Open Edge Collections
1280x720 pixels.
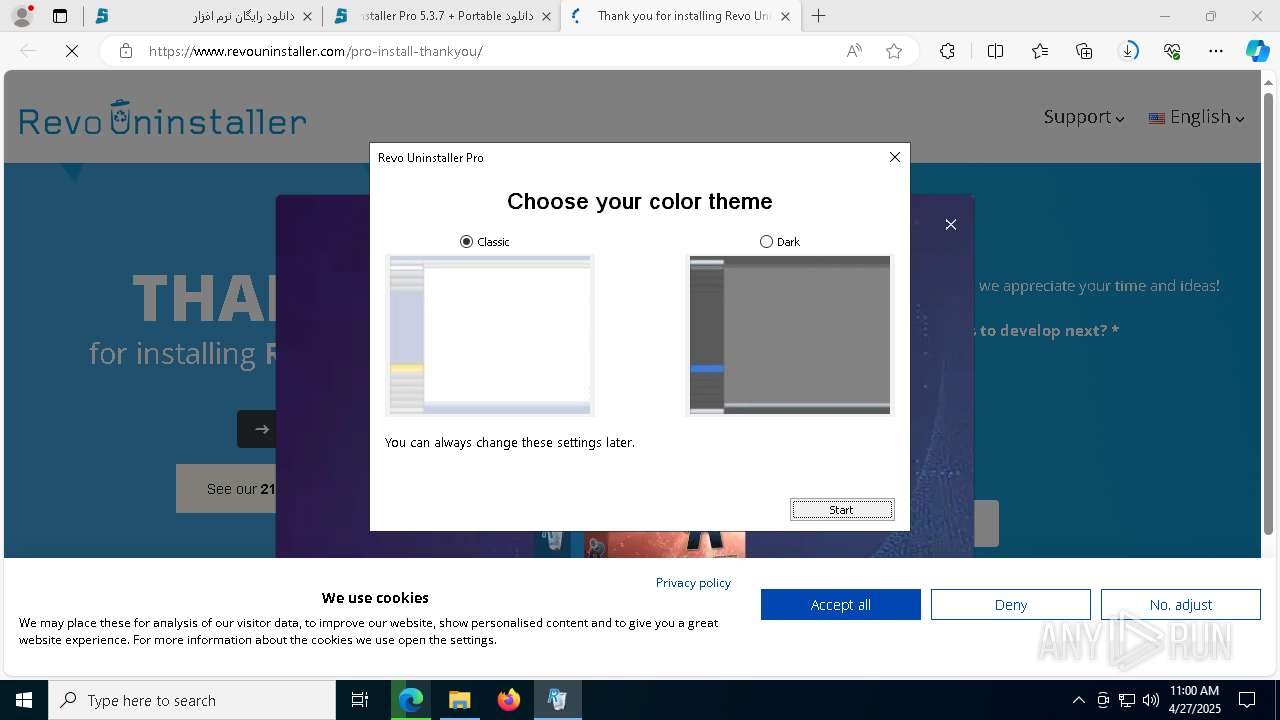[1084, 51]
